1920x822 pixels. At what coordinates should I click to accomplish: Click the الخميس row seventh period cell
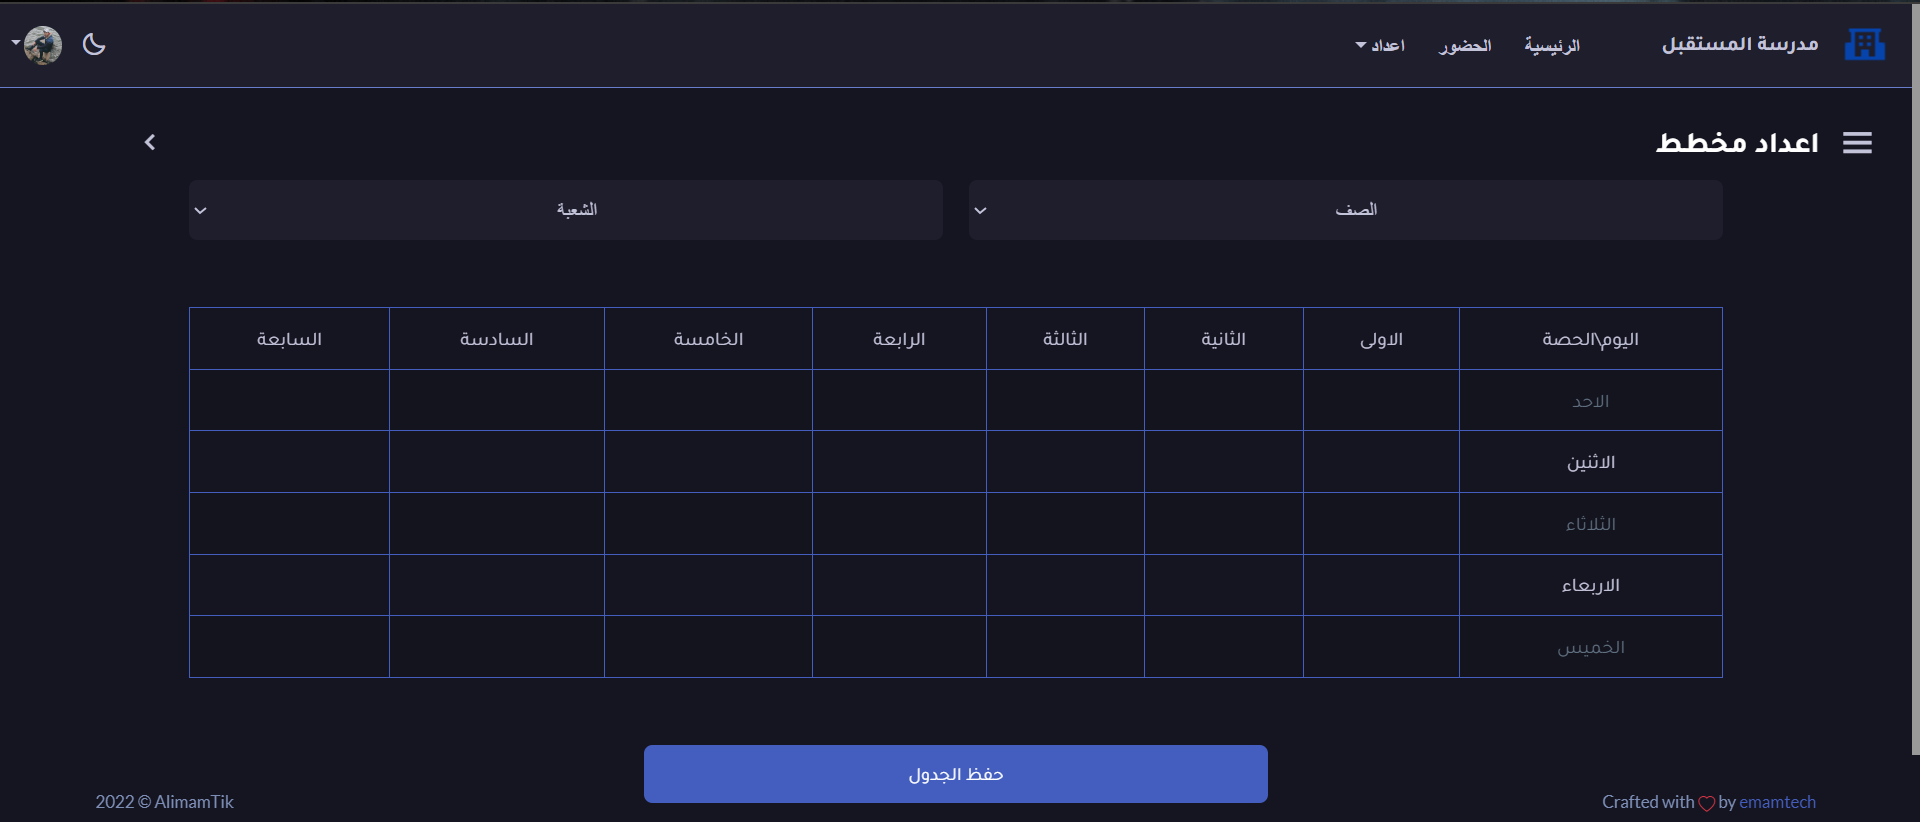click(289, 647)
